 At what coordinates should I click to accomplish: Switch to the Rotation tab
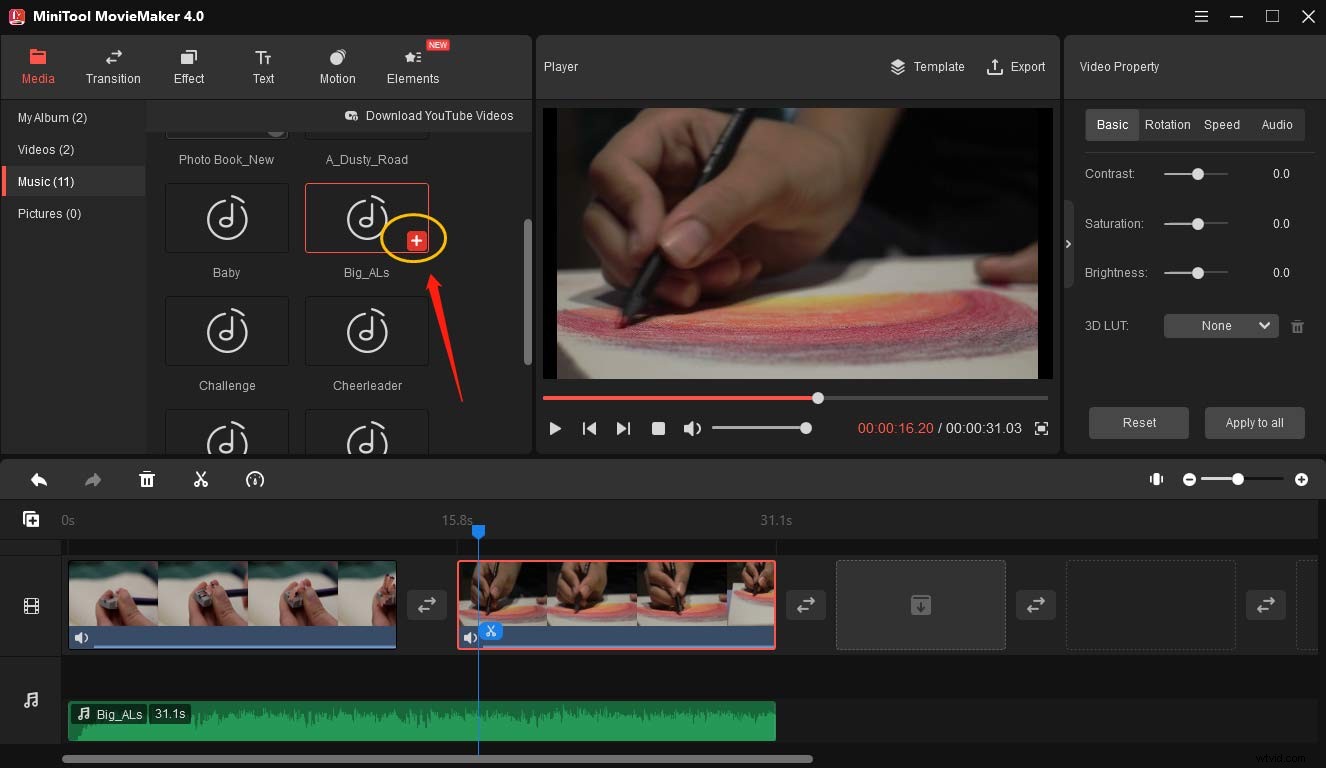point(1167,125)
